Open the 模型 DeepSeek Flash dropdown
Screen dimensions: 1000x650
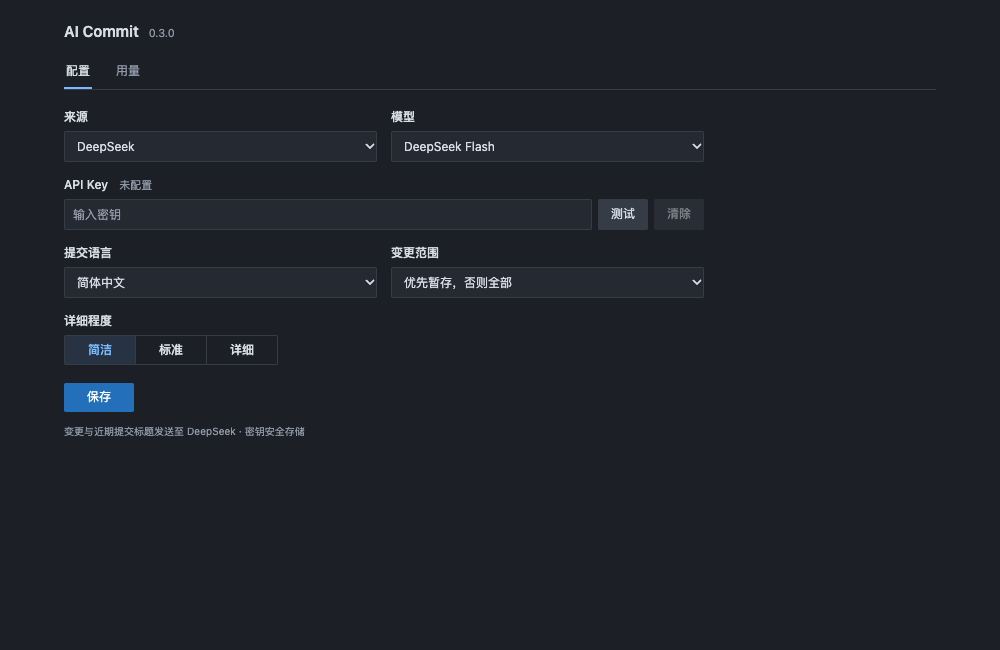[x=547, y=147]
